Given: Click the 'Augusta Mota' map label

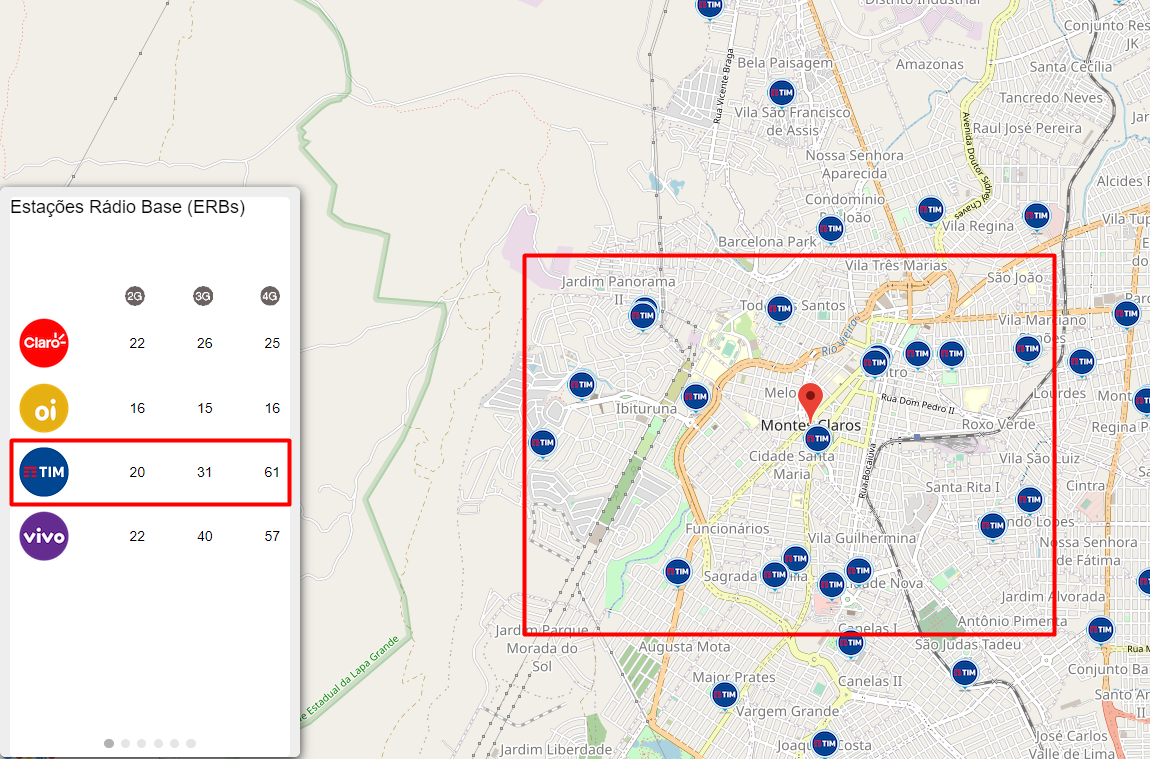Looking at the screenshot, I should pyautogui.click(x=684, y=647).
